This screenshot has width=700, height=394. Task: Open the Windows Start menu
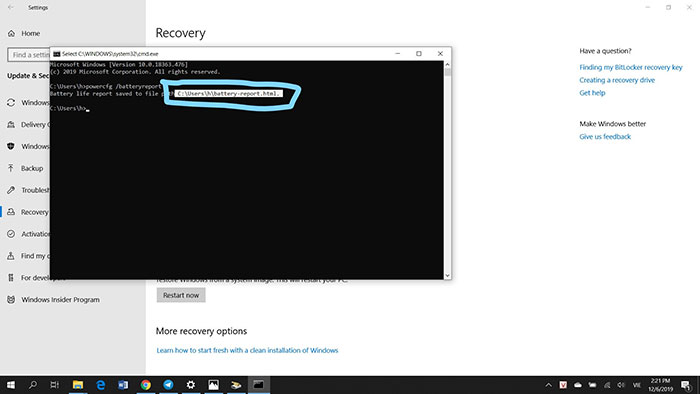tap(11, 385)
